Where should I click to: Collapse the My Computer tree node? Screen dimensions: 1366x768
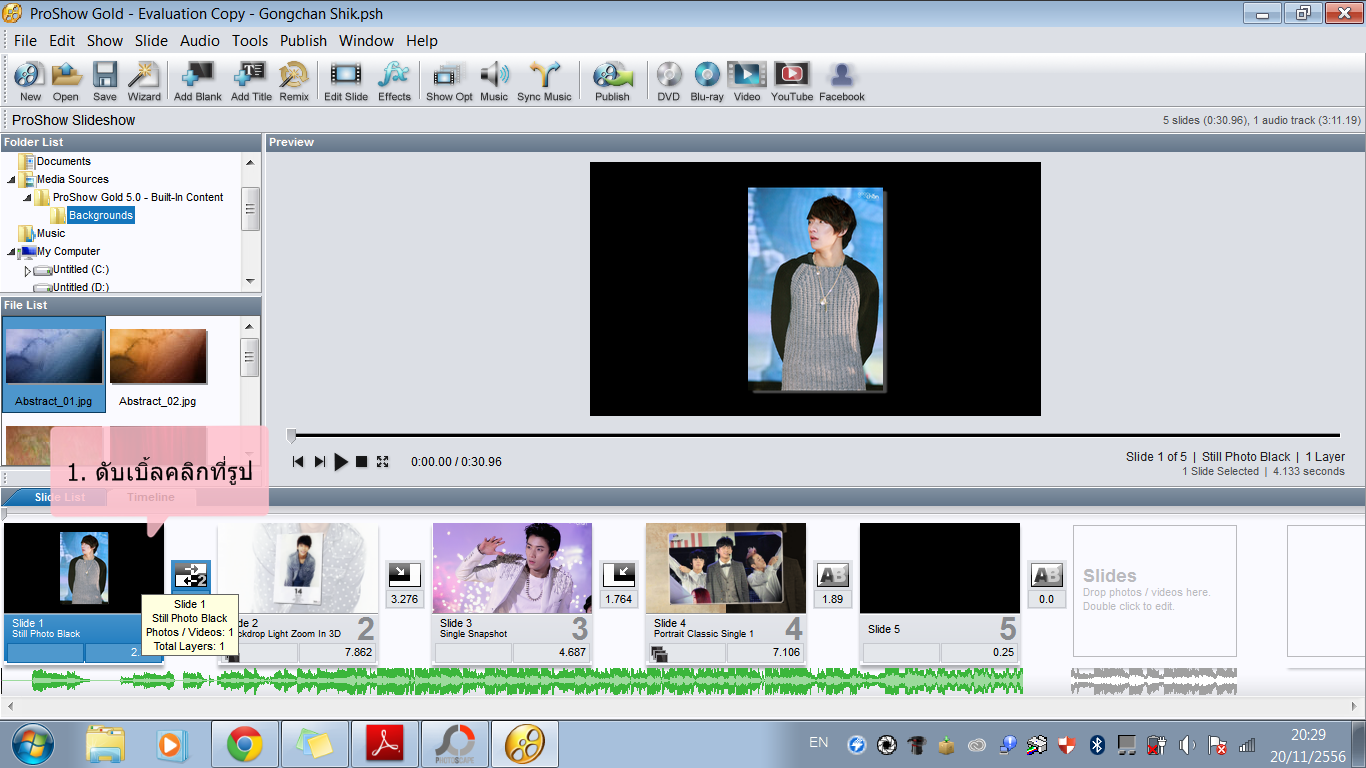click(x=12, y=252)
